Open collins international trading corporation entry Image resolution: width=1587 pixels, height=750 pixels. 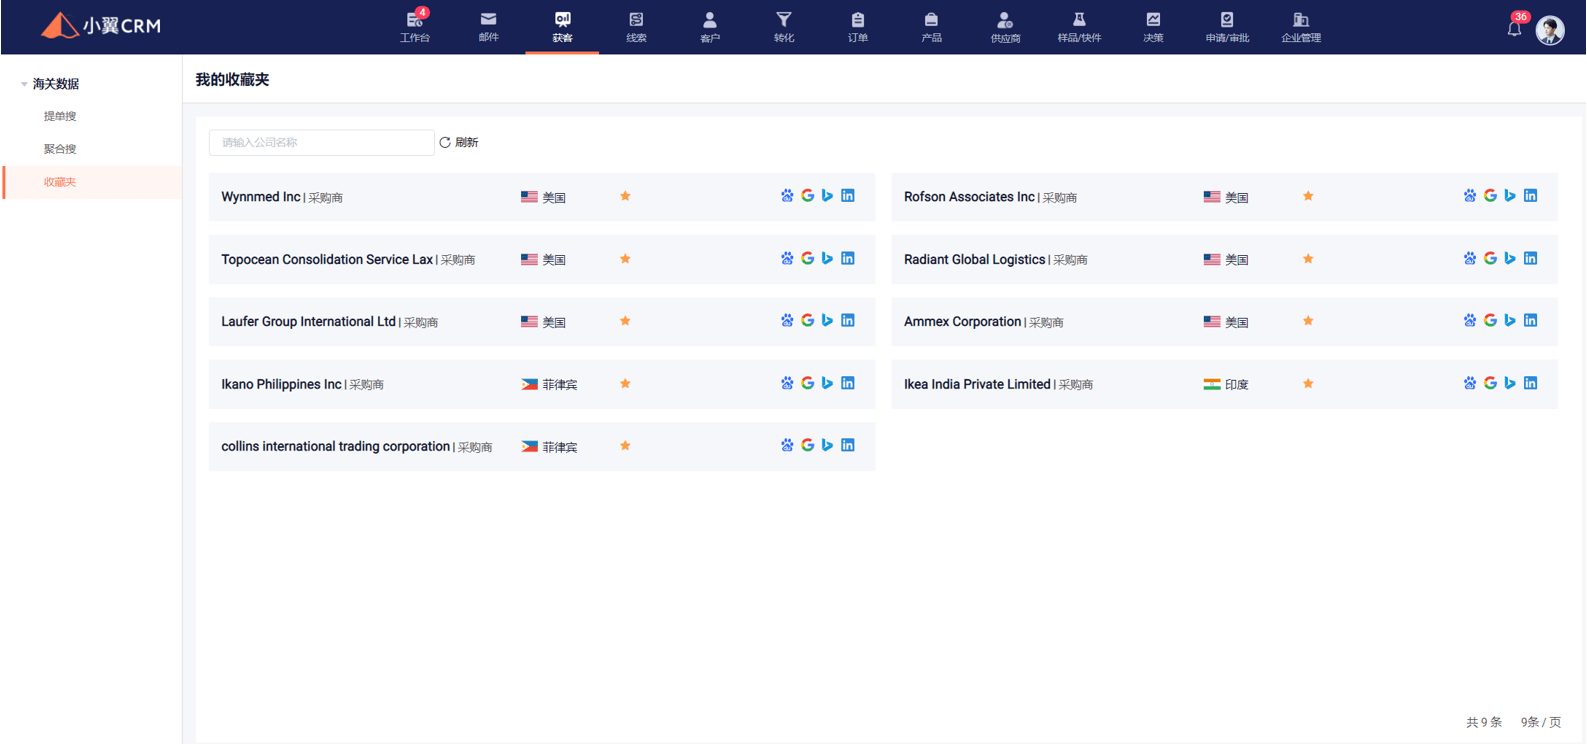point(336,446)
